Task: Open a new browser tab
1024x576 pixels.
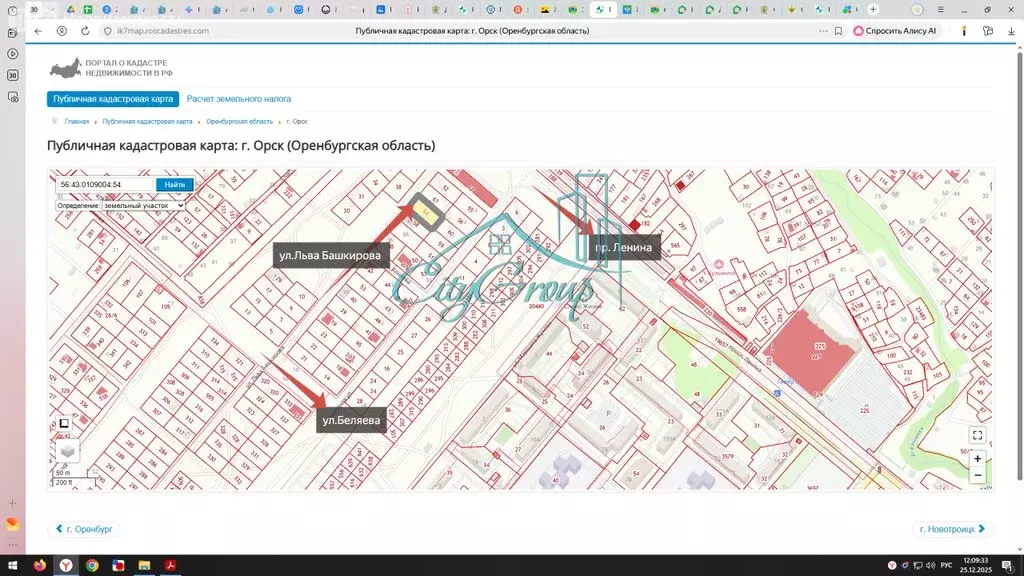Action: 873,9
